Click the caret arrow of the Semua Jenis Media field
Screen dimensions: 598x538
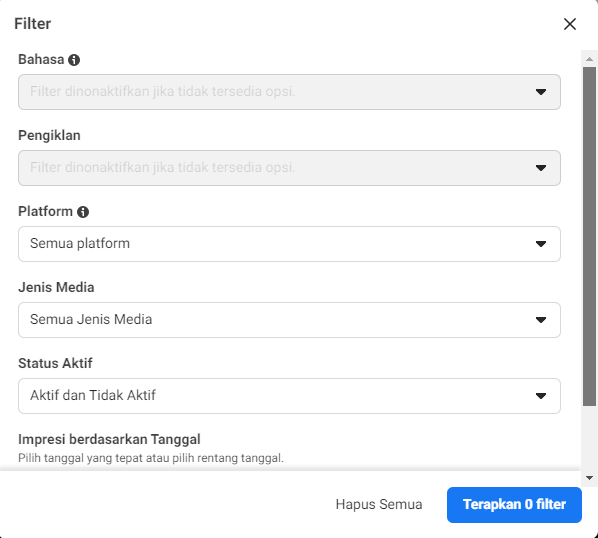(x=540, y=320)
